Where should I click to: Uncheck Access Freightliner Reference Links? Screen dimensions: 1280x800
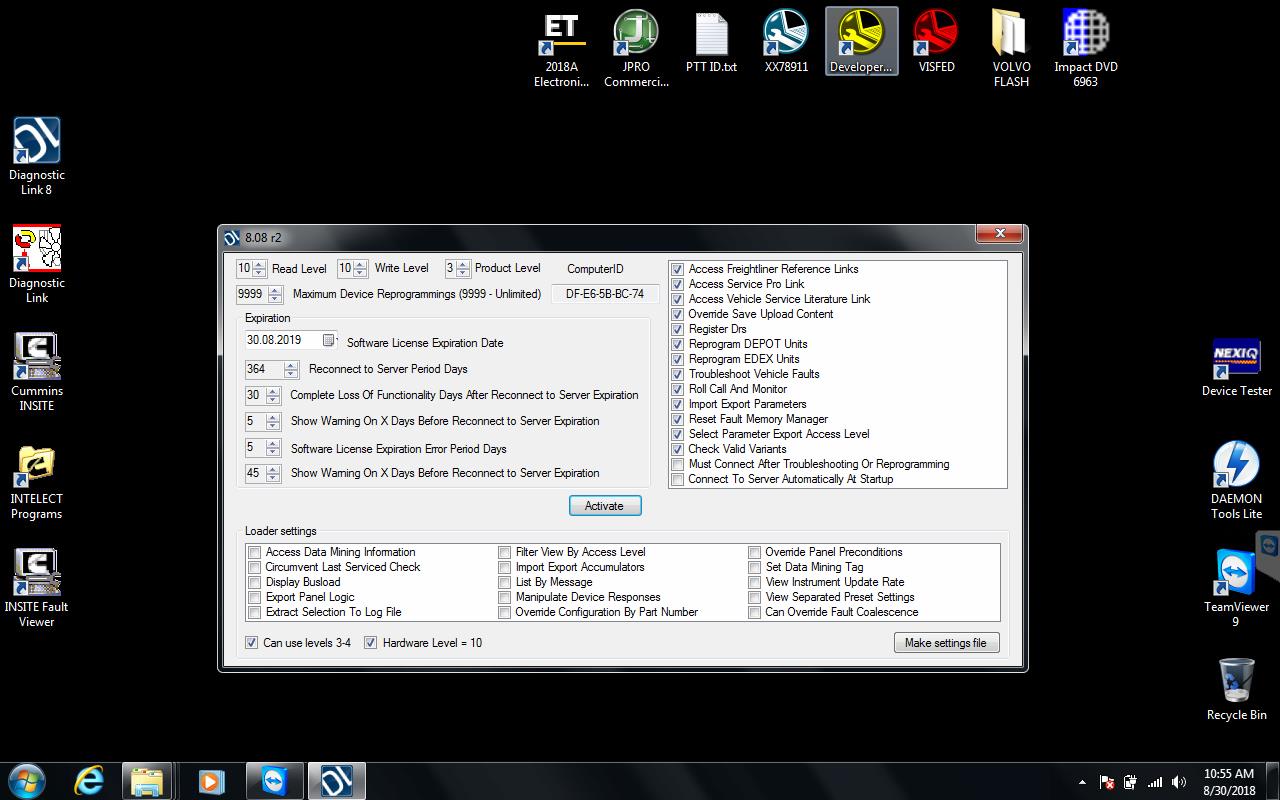coord(678,269)
